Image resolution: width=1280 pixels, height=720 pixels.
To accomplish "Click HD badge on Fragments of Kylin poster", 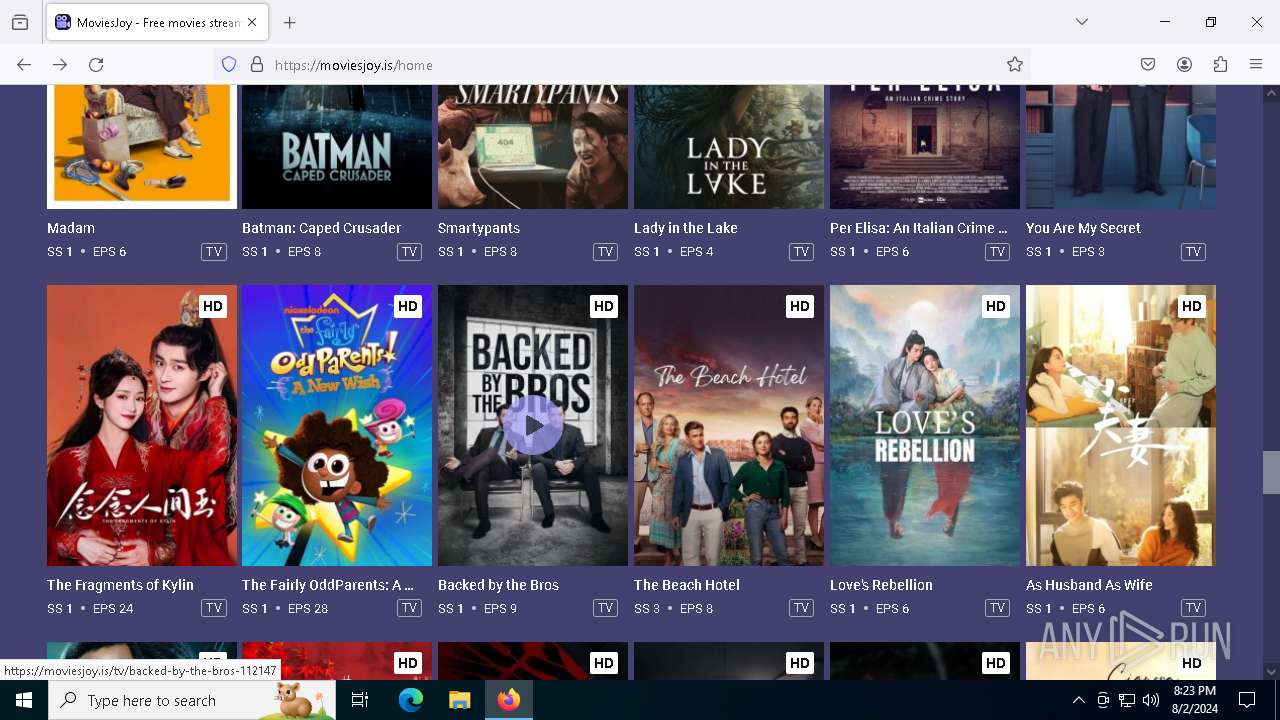I will pyautogui.click(x=212, y=306).
